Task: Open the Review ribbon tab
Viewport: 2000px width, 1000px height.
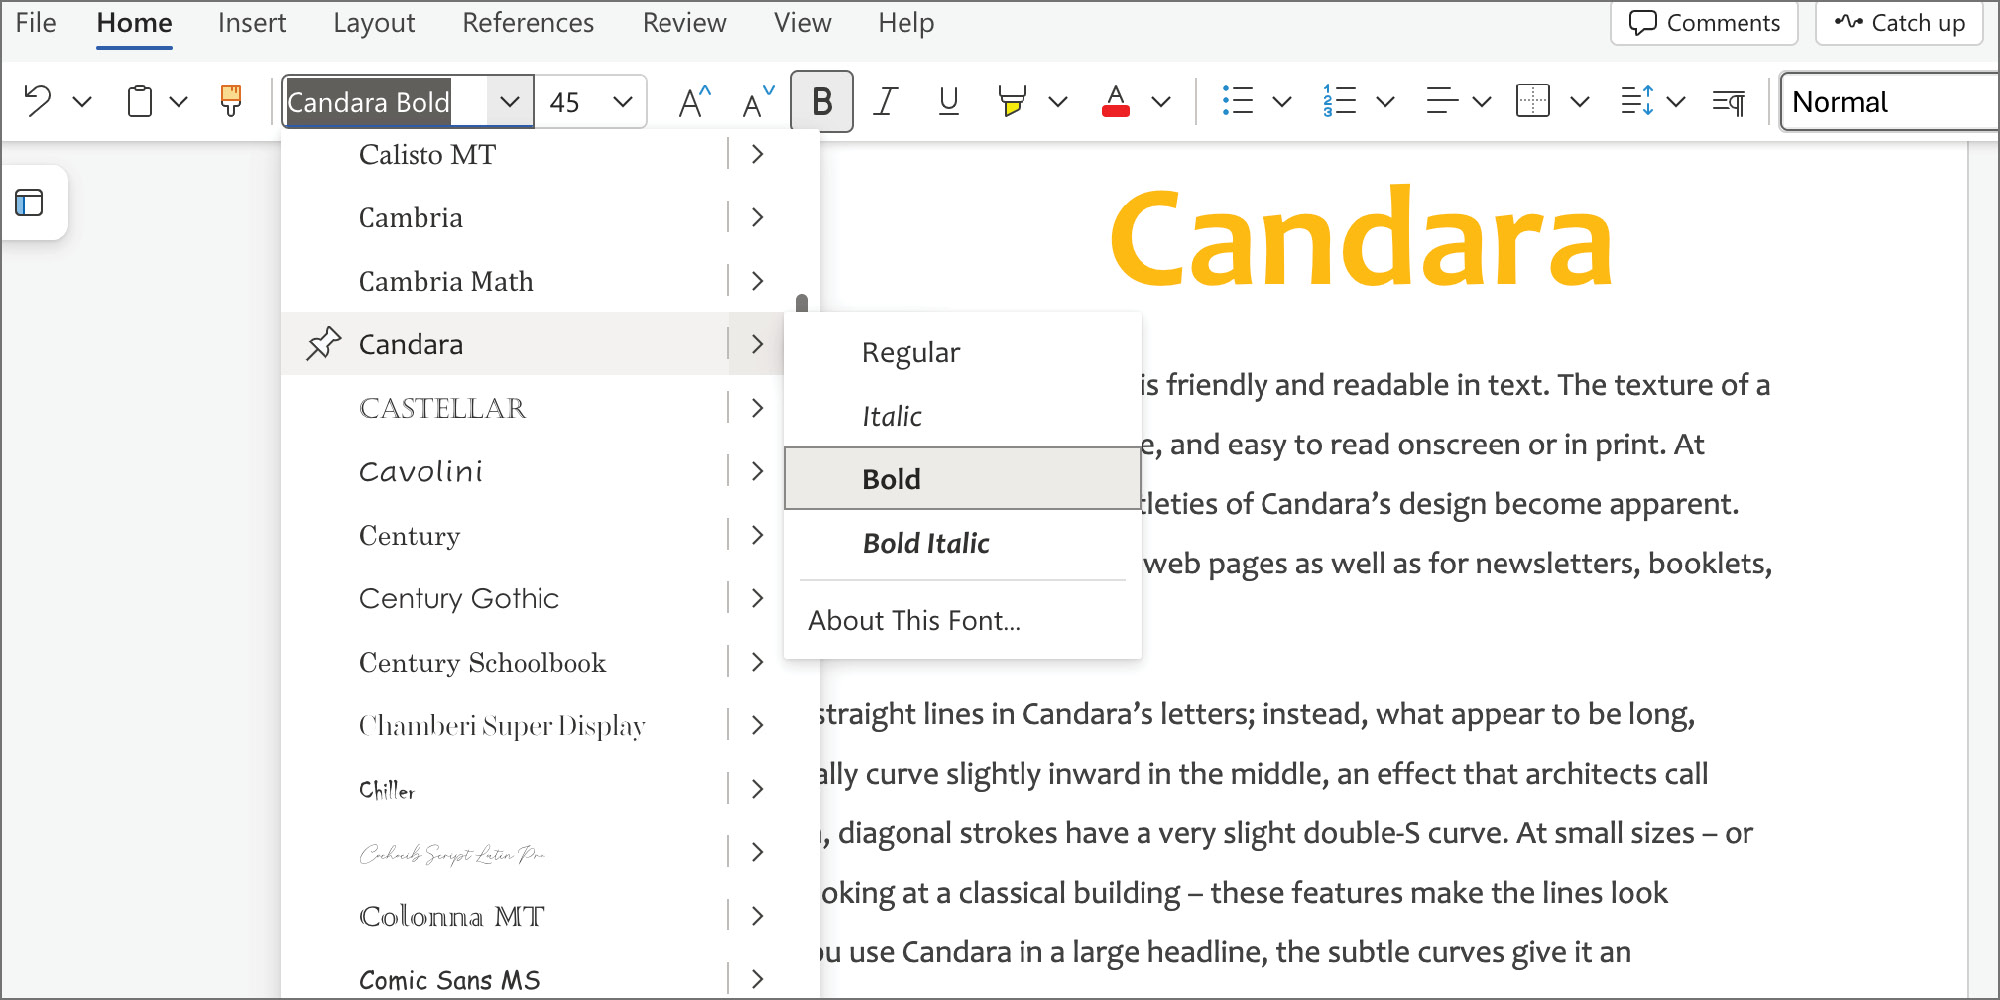Action: [684, 22]
